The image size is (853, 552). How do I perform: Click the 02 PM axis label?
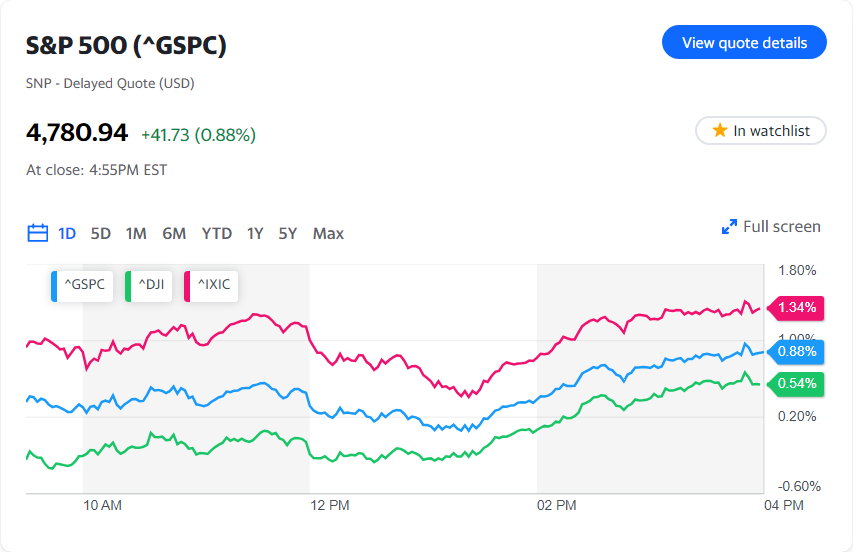click(557, 505)
